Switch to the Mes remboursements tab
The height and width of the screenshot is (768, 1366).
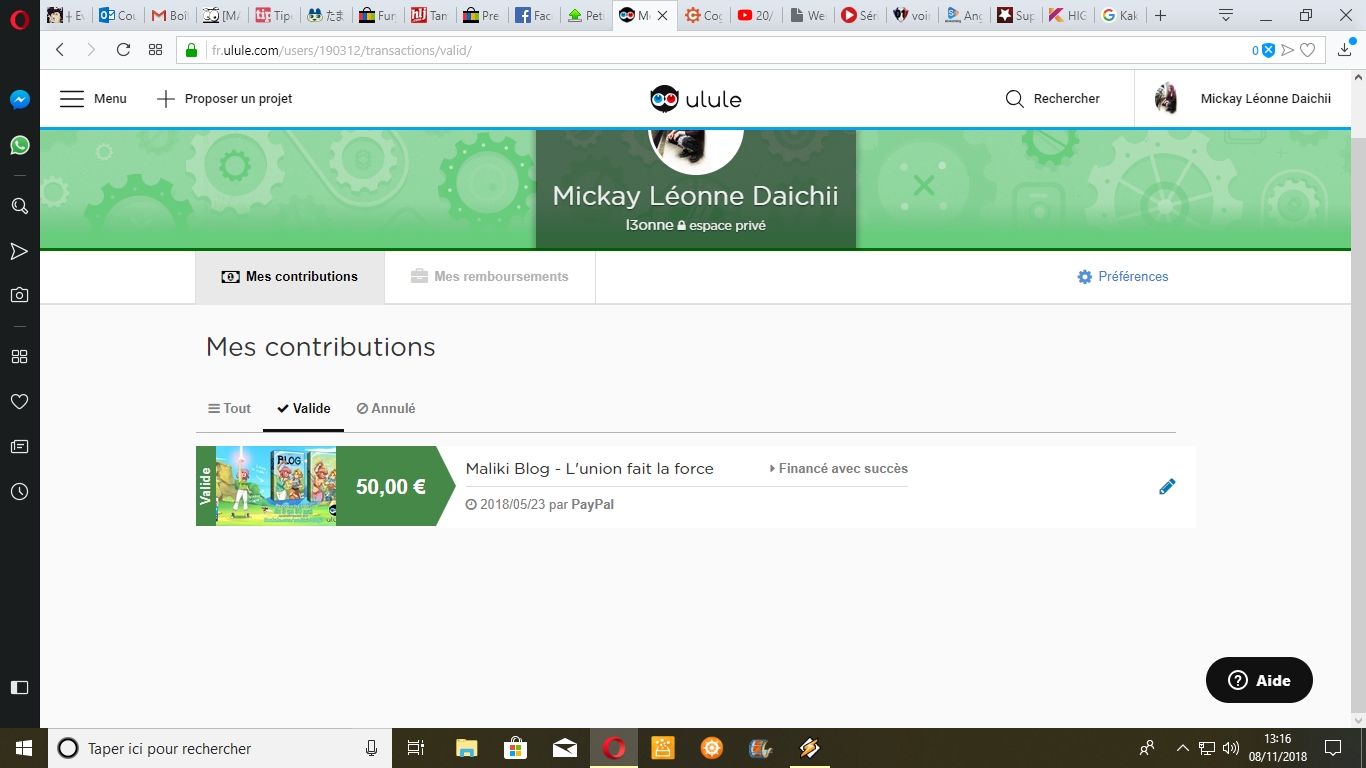point(490,277)
